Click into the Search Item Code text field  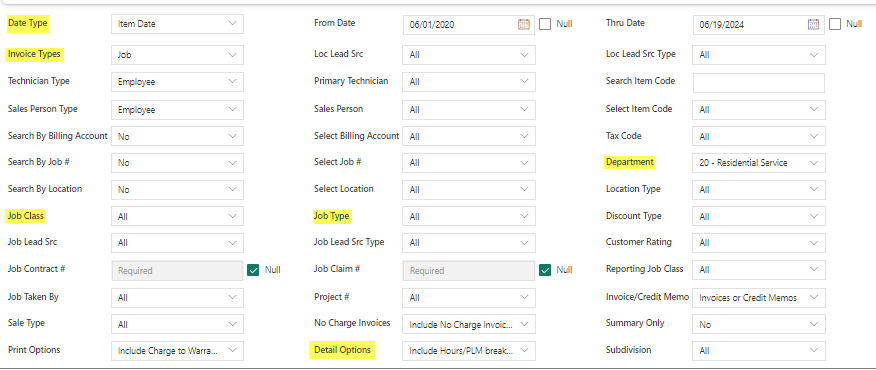759,82
